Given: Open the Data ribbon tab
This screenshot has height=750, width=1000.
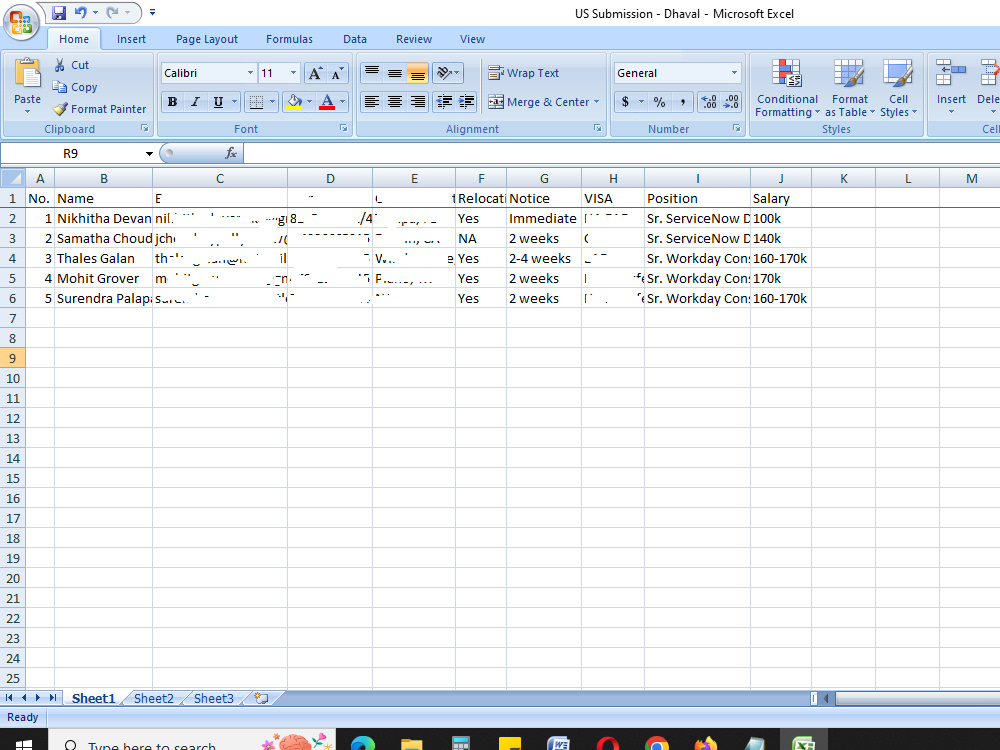Looking at the screenshot, I should coord(355,39).
